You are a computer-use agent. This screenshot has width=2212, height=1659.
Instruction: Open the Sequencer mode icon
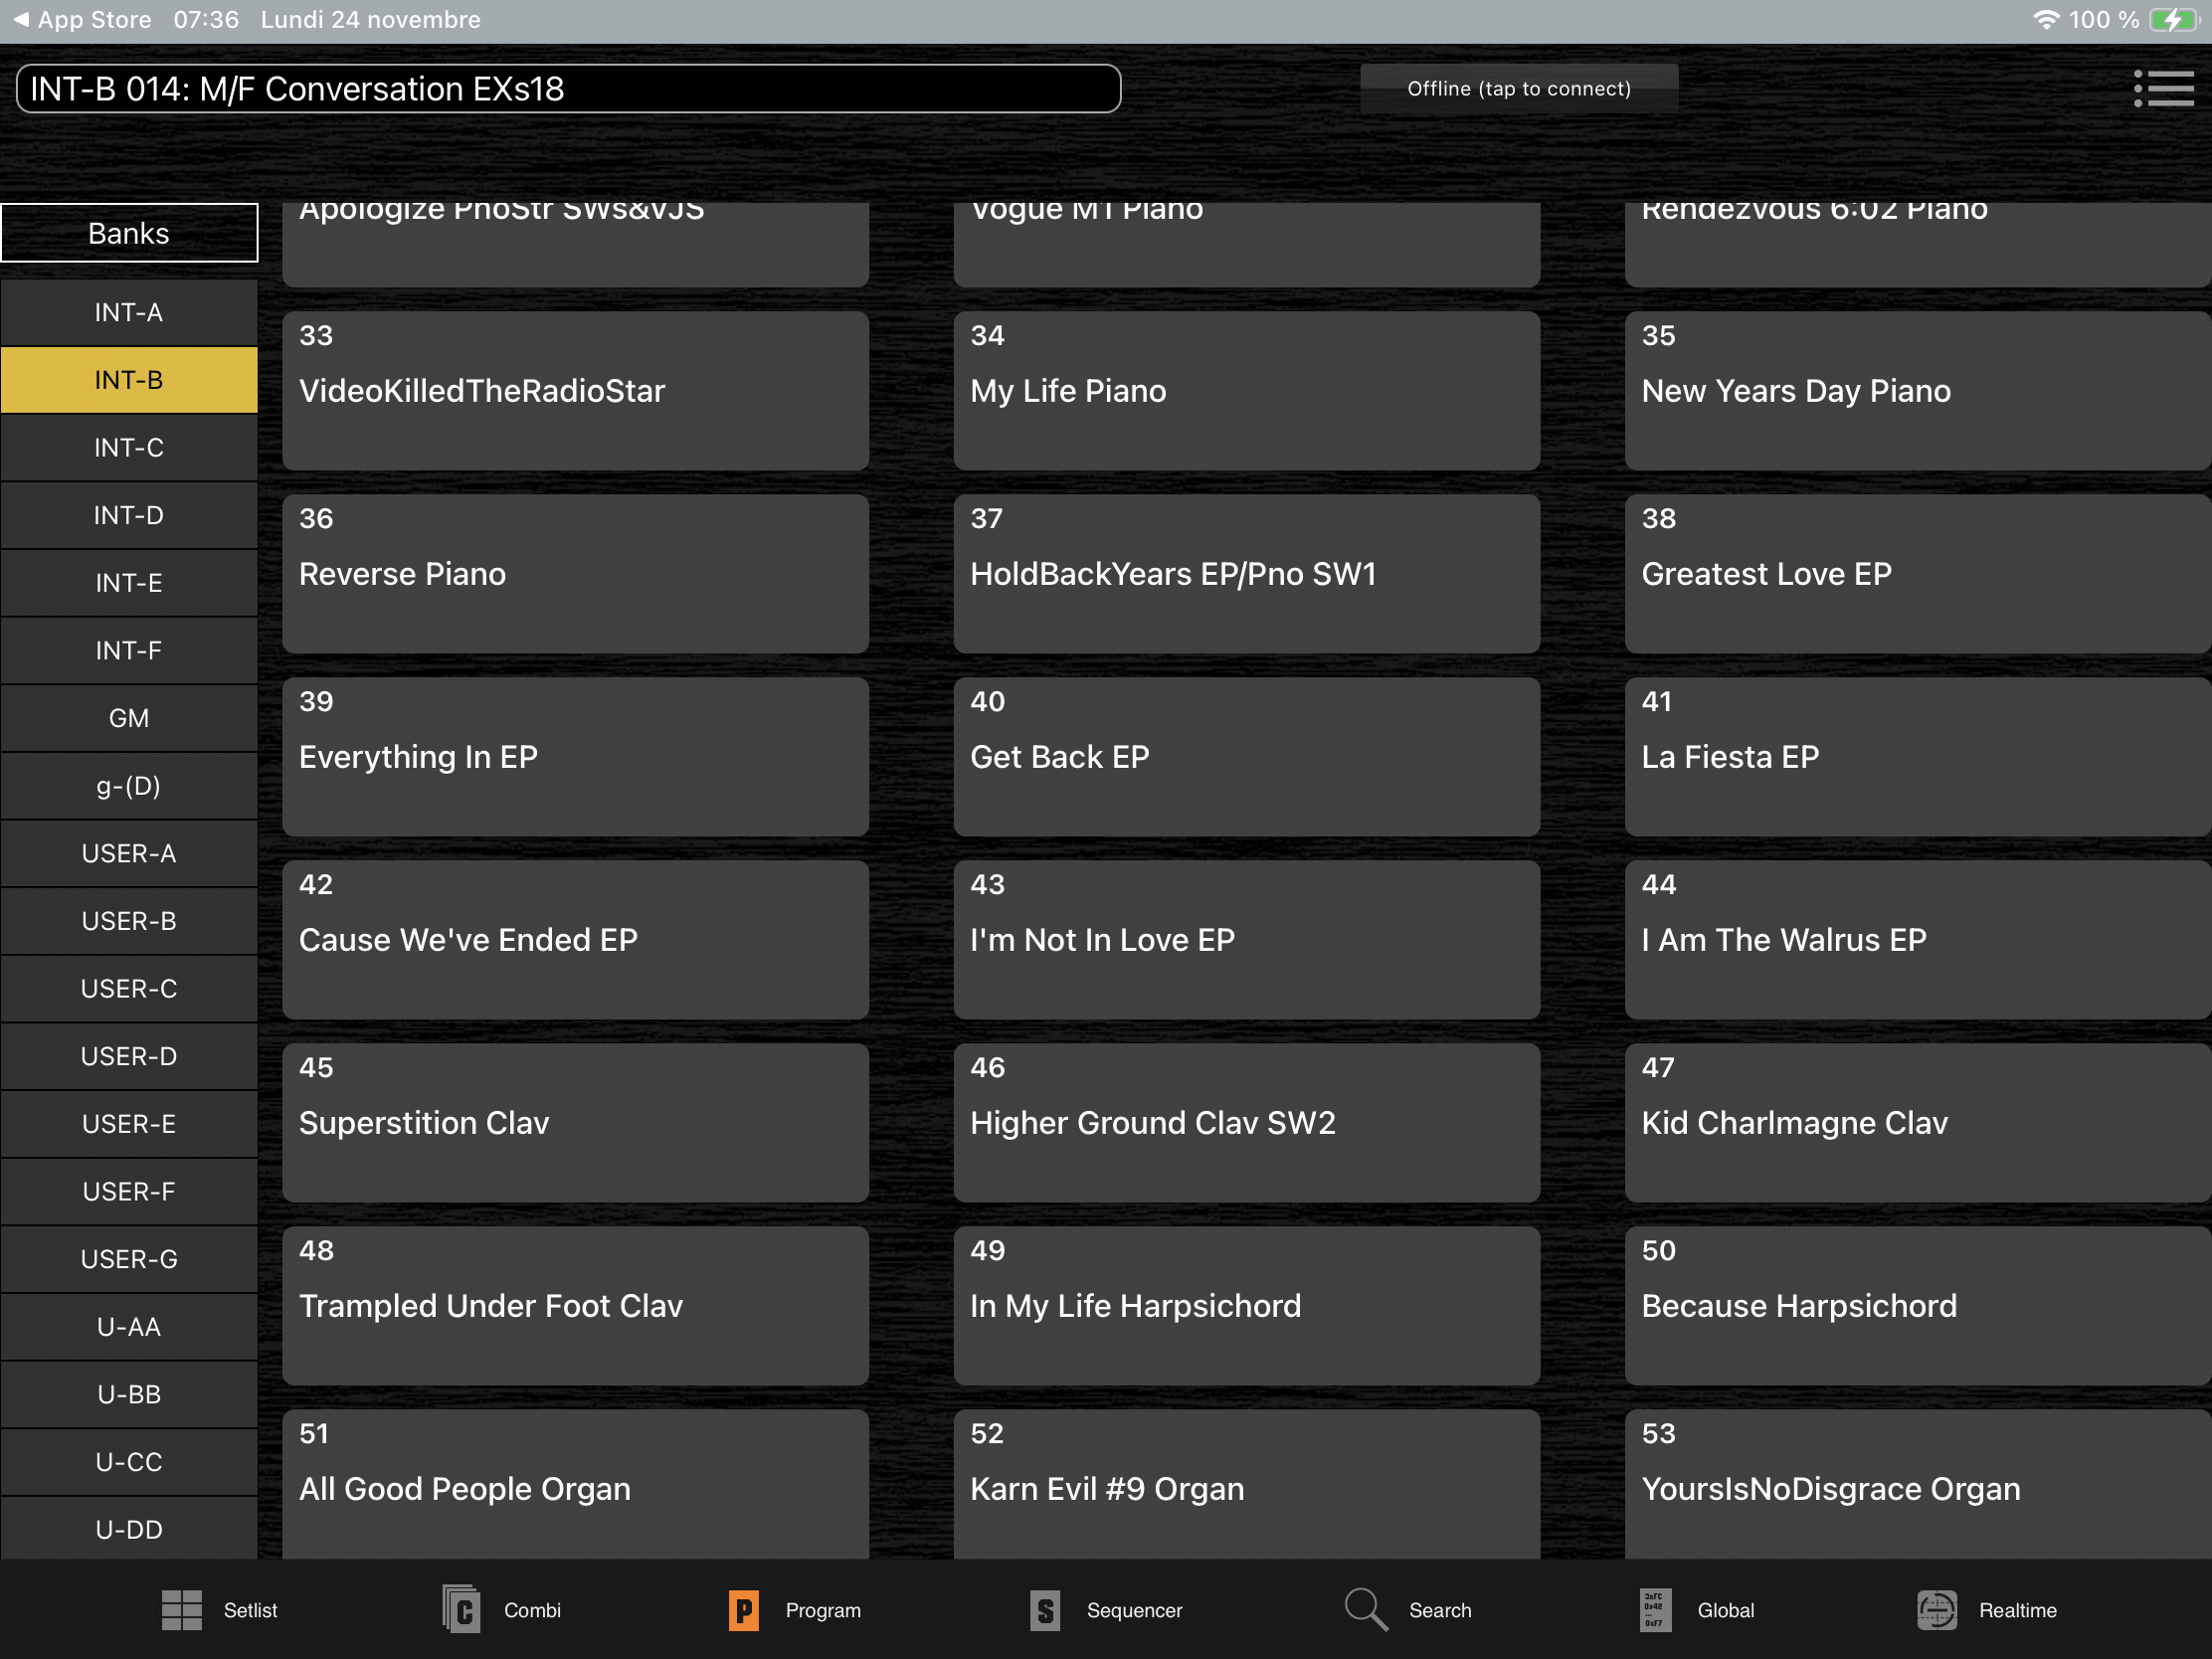click(x=1045, y=1610)
